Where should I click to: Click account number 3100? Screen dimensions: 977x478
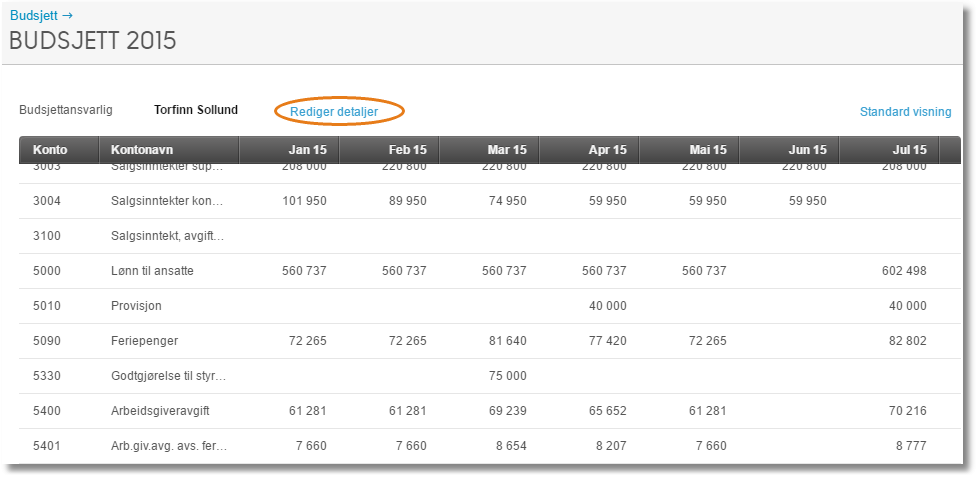[47, 236]
